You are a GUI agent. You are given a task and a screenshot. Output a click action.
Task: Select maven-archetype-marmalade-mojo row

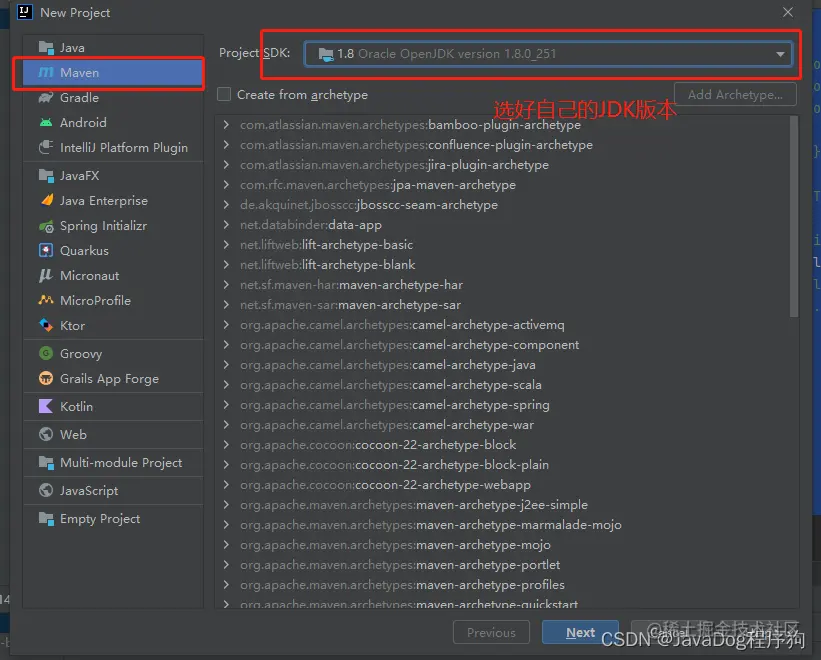(x=503, y=524)
